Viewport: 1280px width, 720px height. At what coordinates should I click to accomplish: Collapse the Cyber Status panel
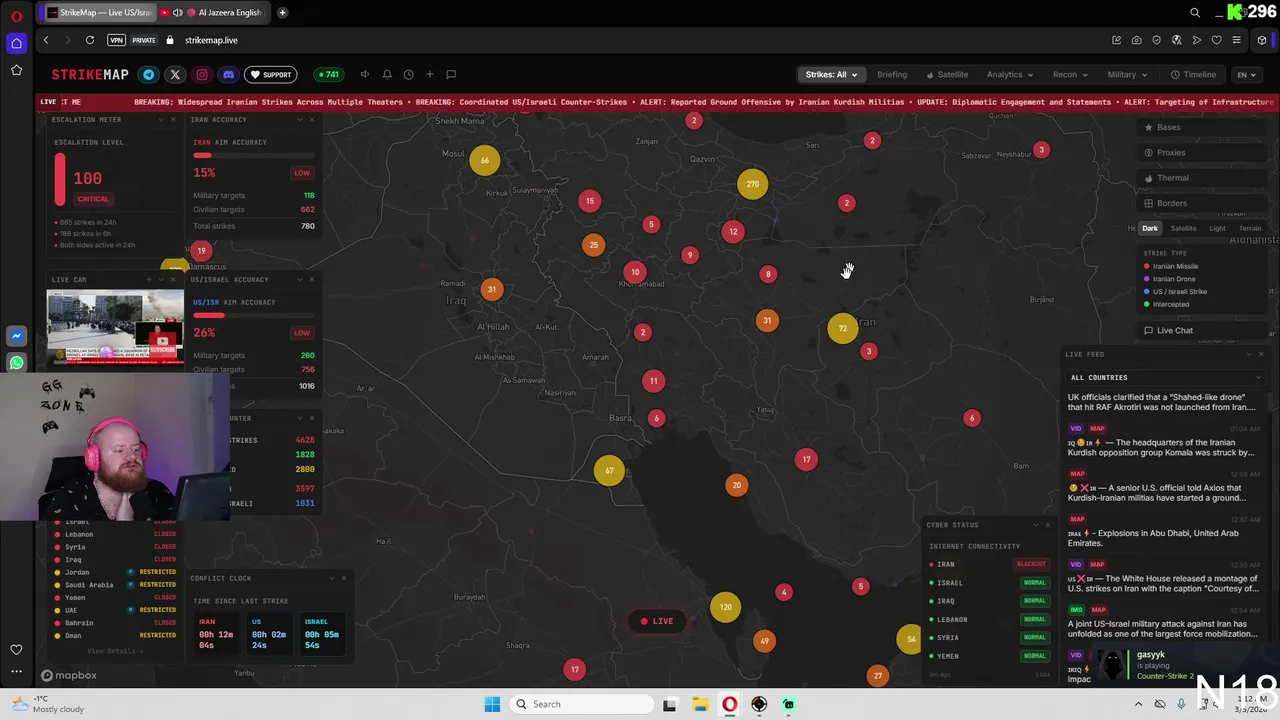tap(1035, 524)
